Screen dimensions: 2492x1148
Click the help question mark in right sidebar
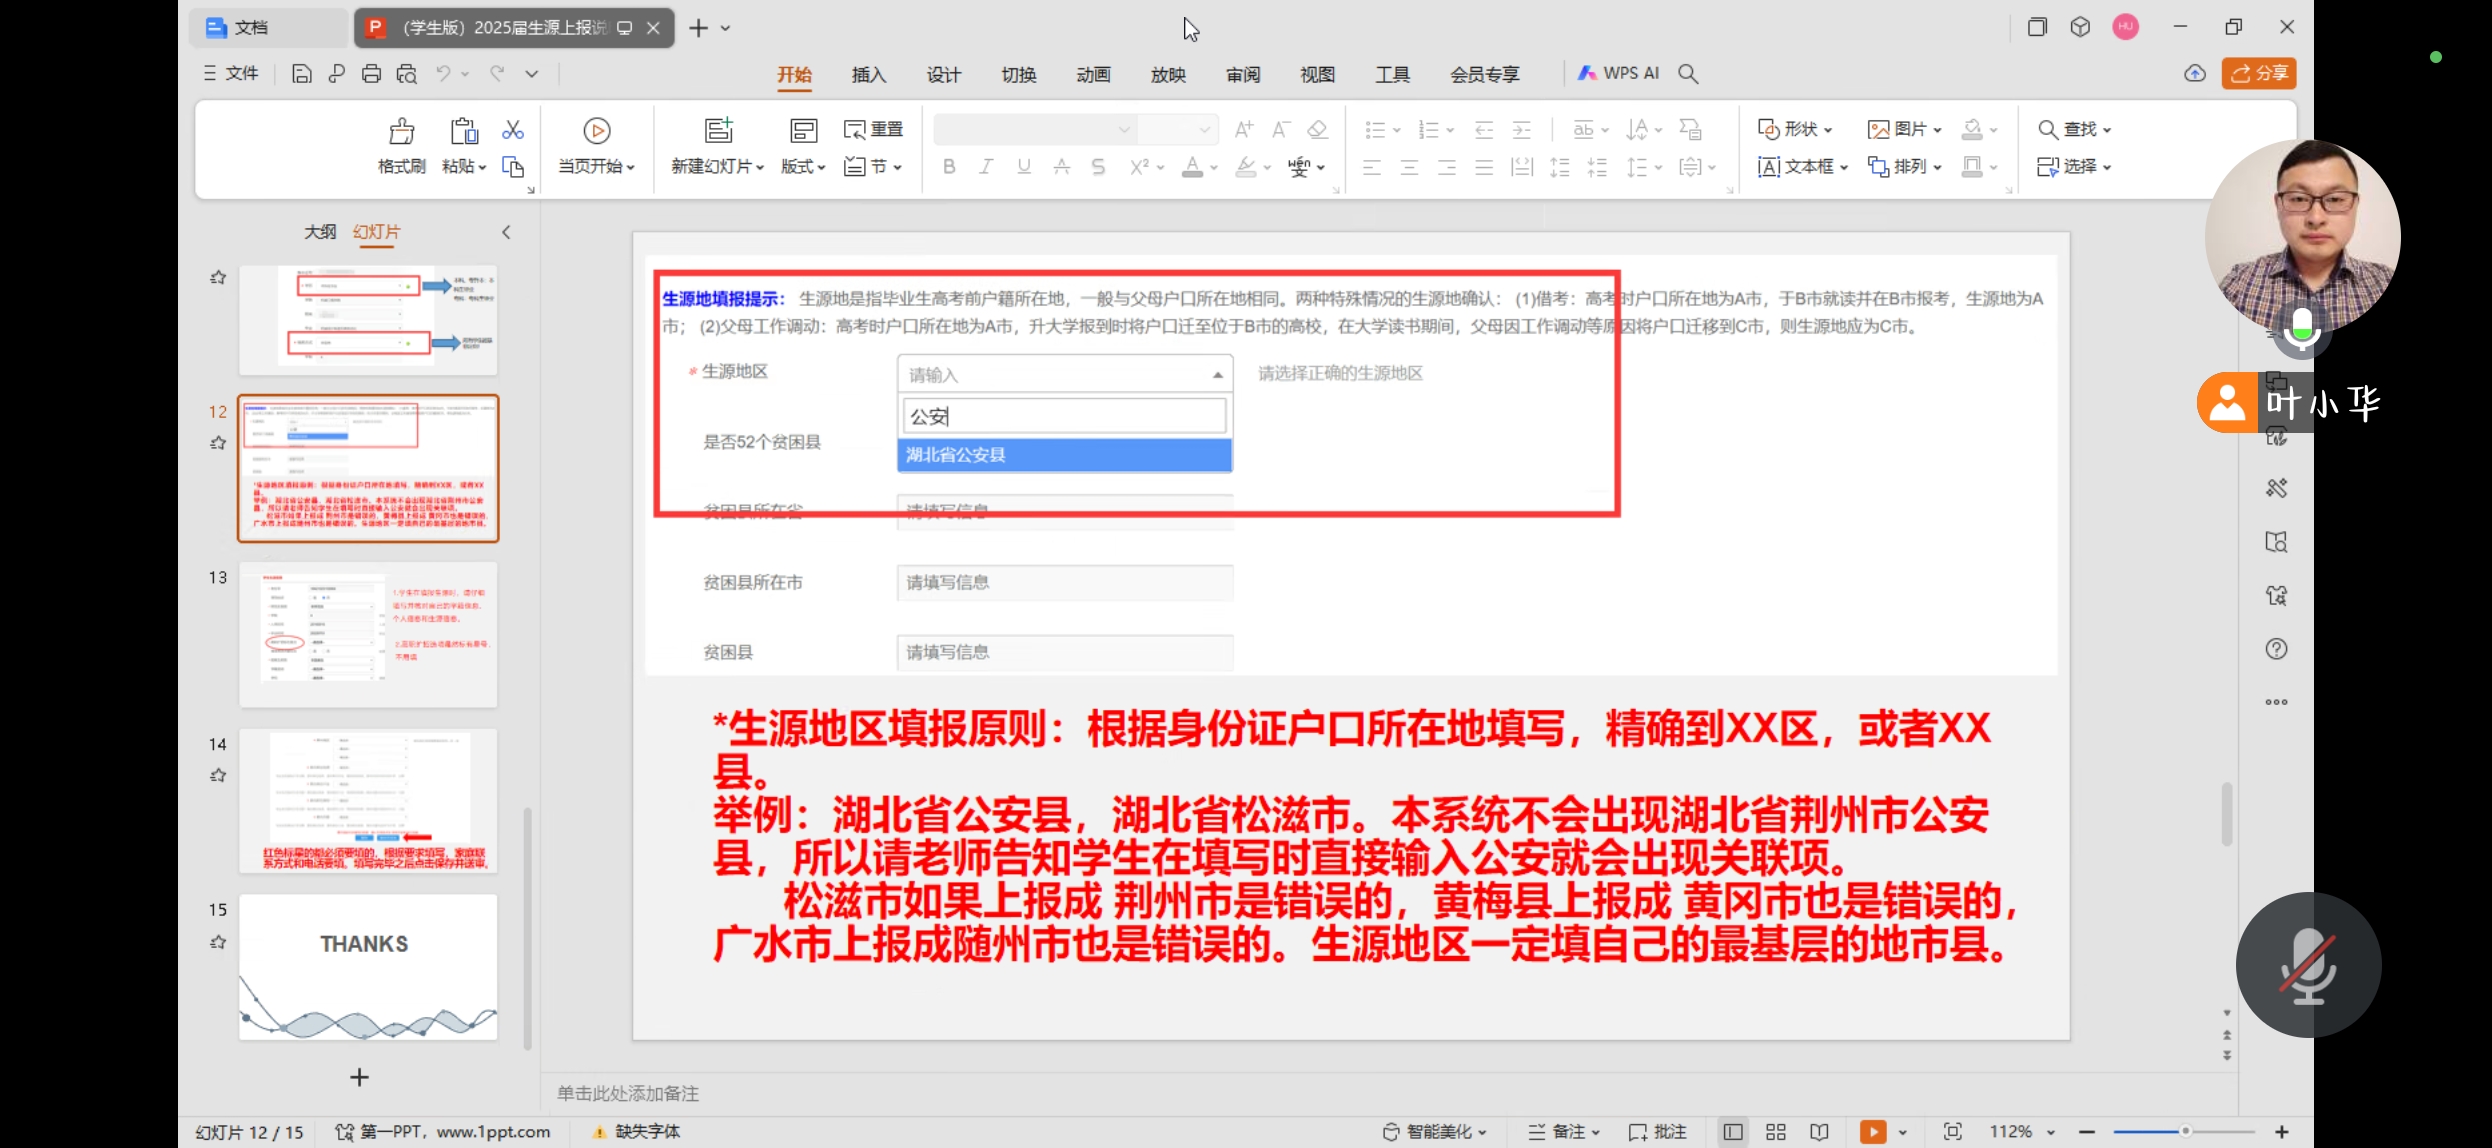pyautogui.click(x=2276, y=649)
